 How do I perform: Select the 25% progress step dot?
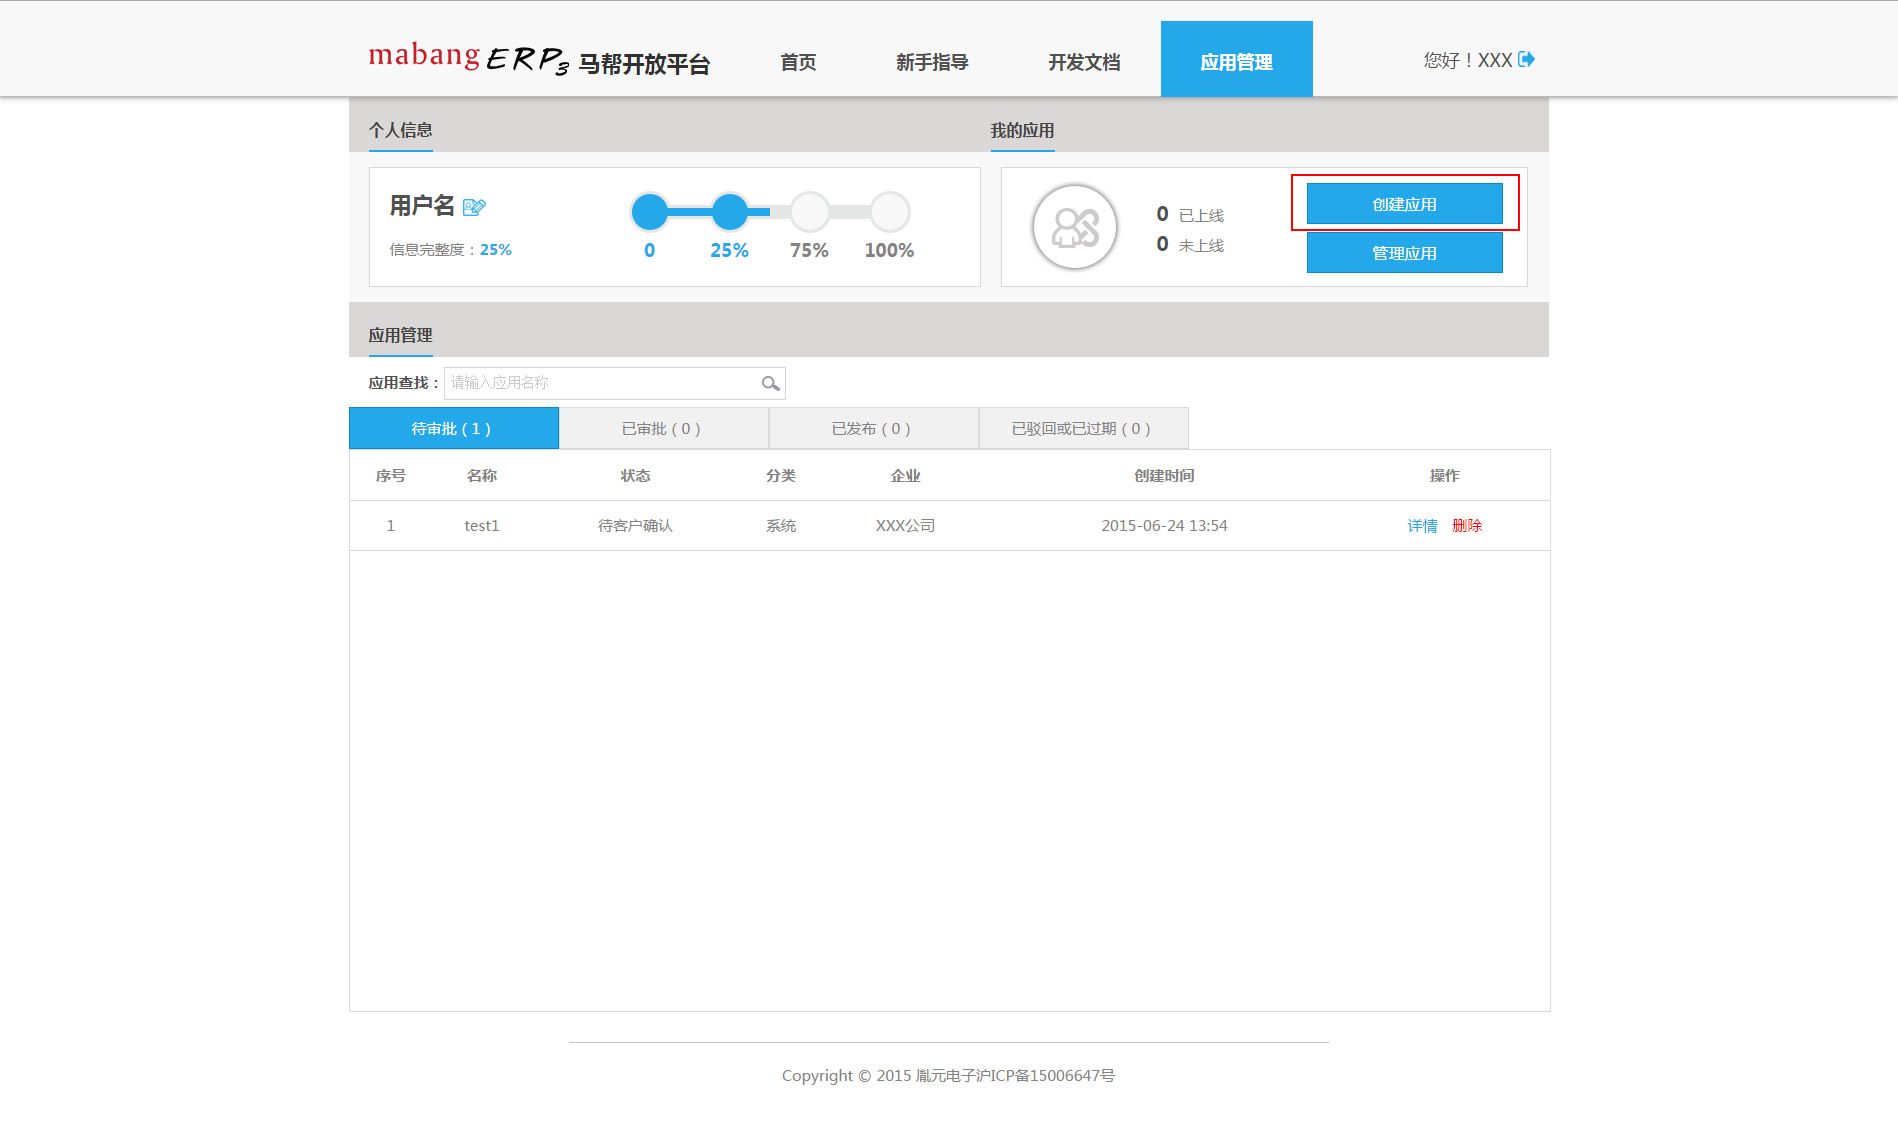(x=730, y=212)
